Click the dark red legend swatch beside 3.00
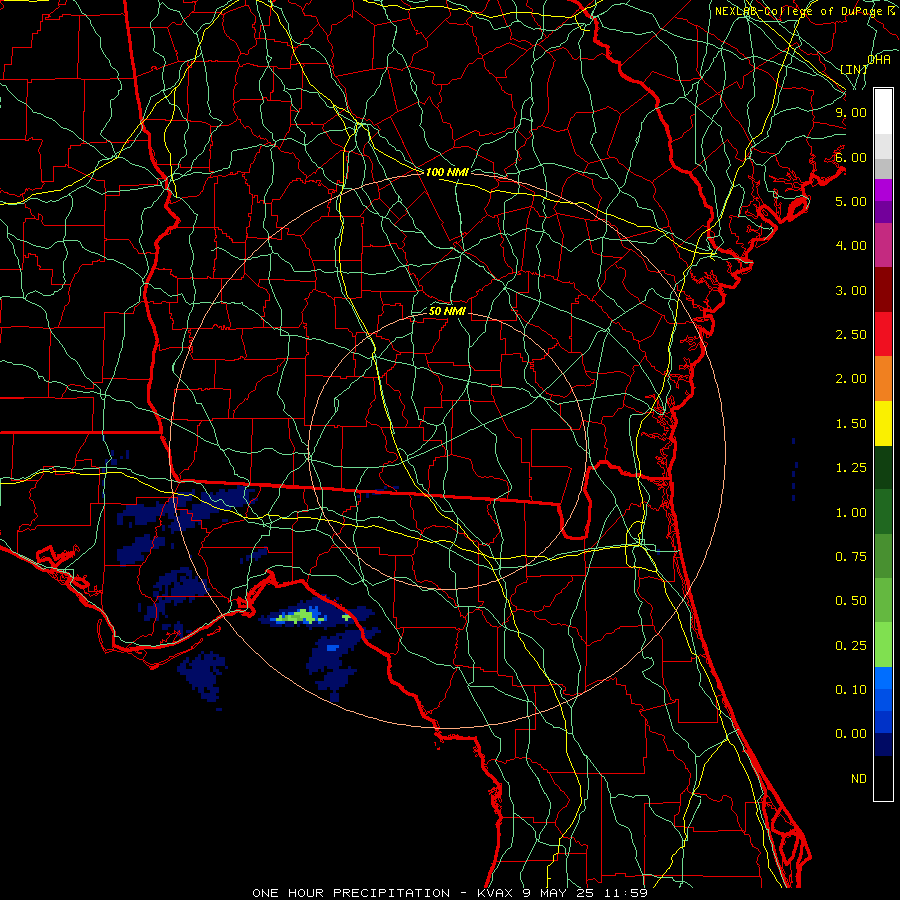 click(x=883, y=290)
